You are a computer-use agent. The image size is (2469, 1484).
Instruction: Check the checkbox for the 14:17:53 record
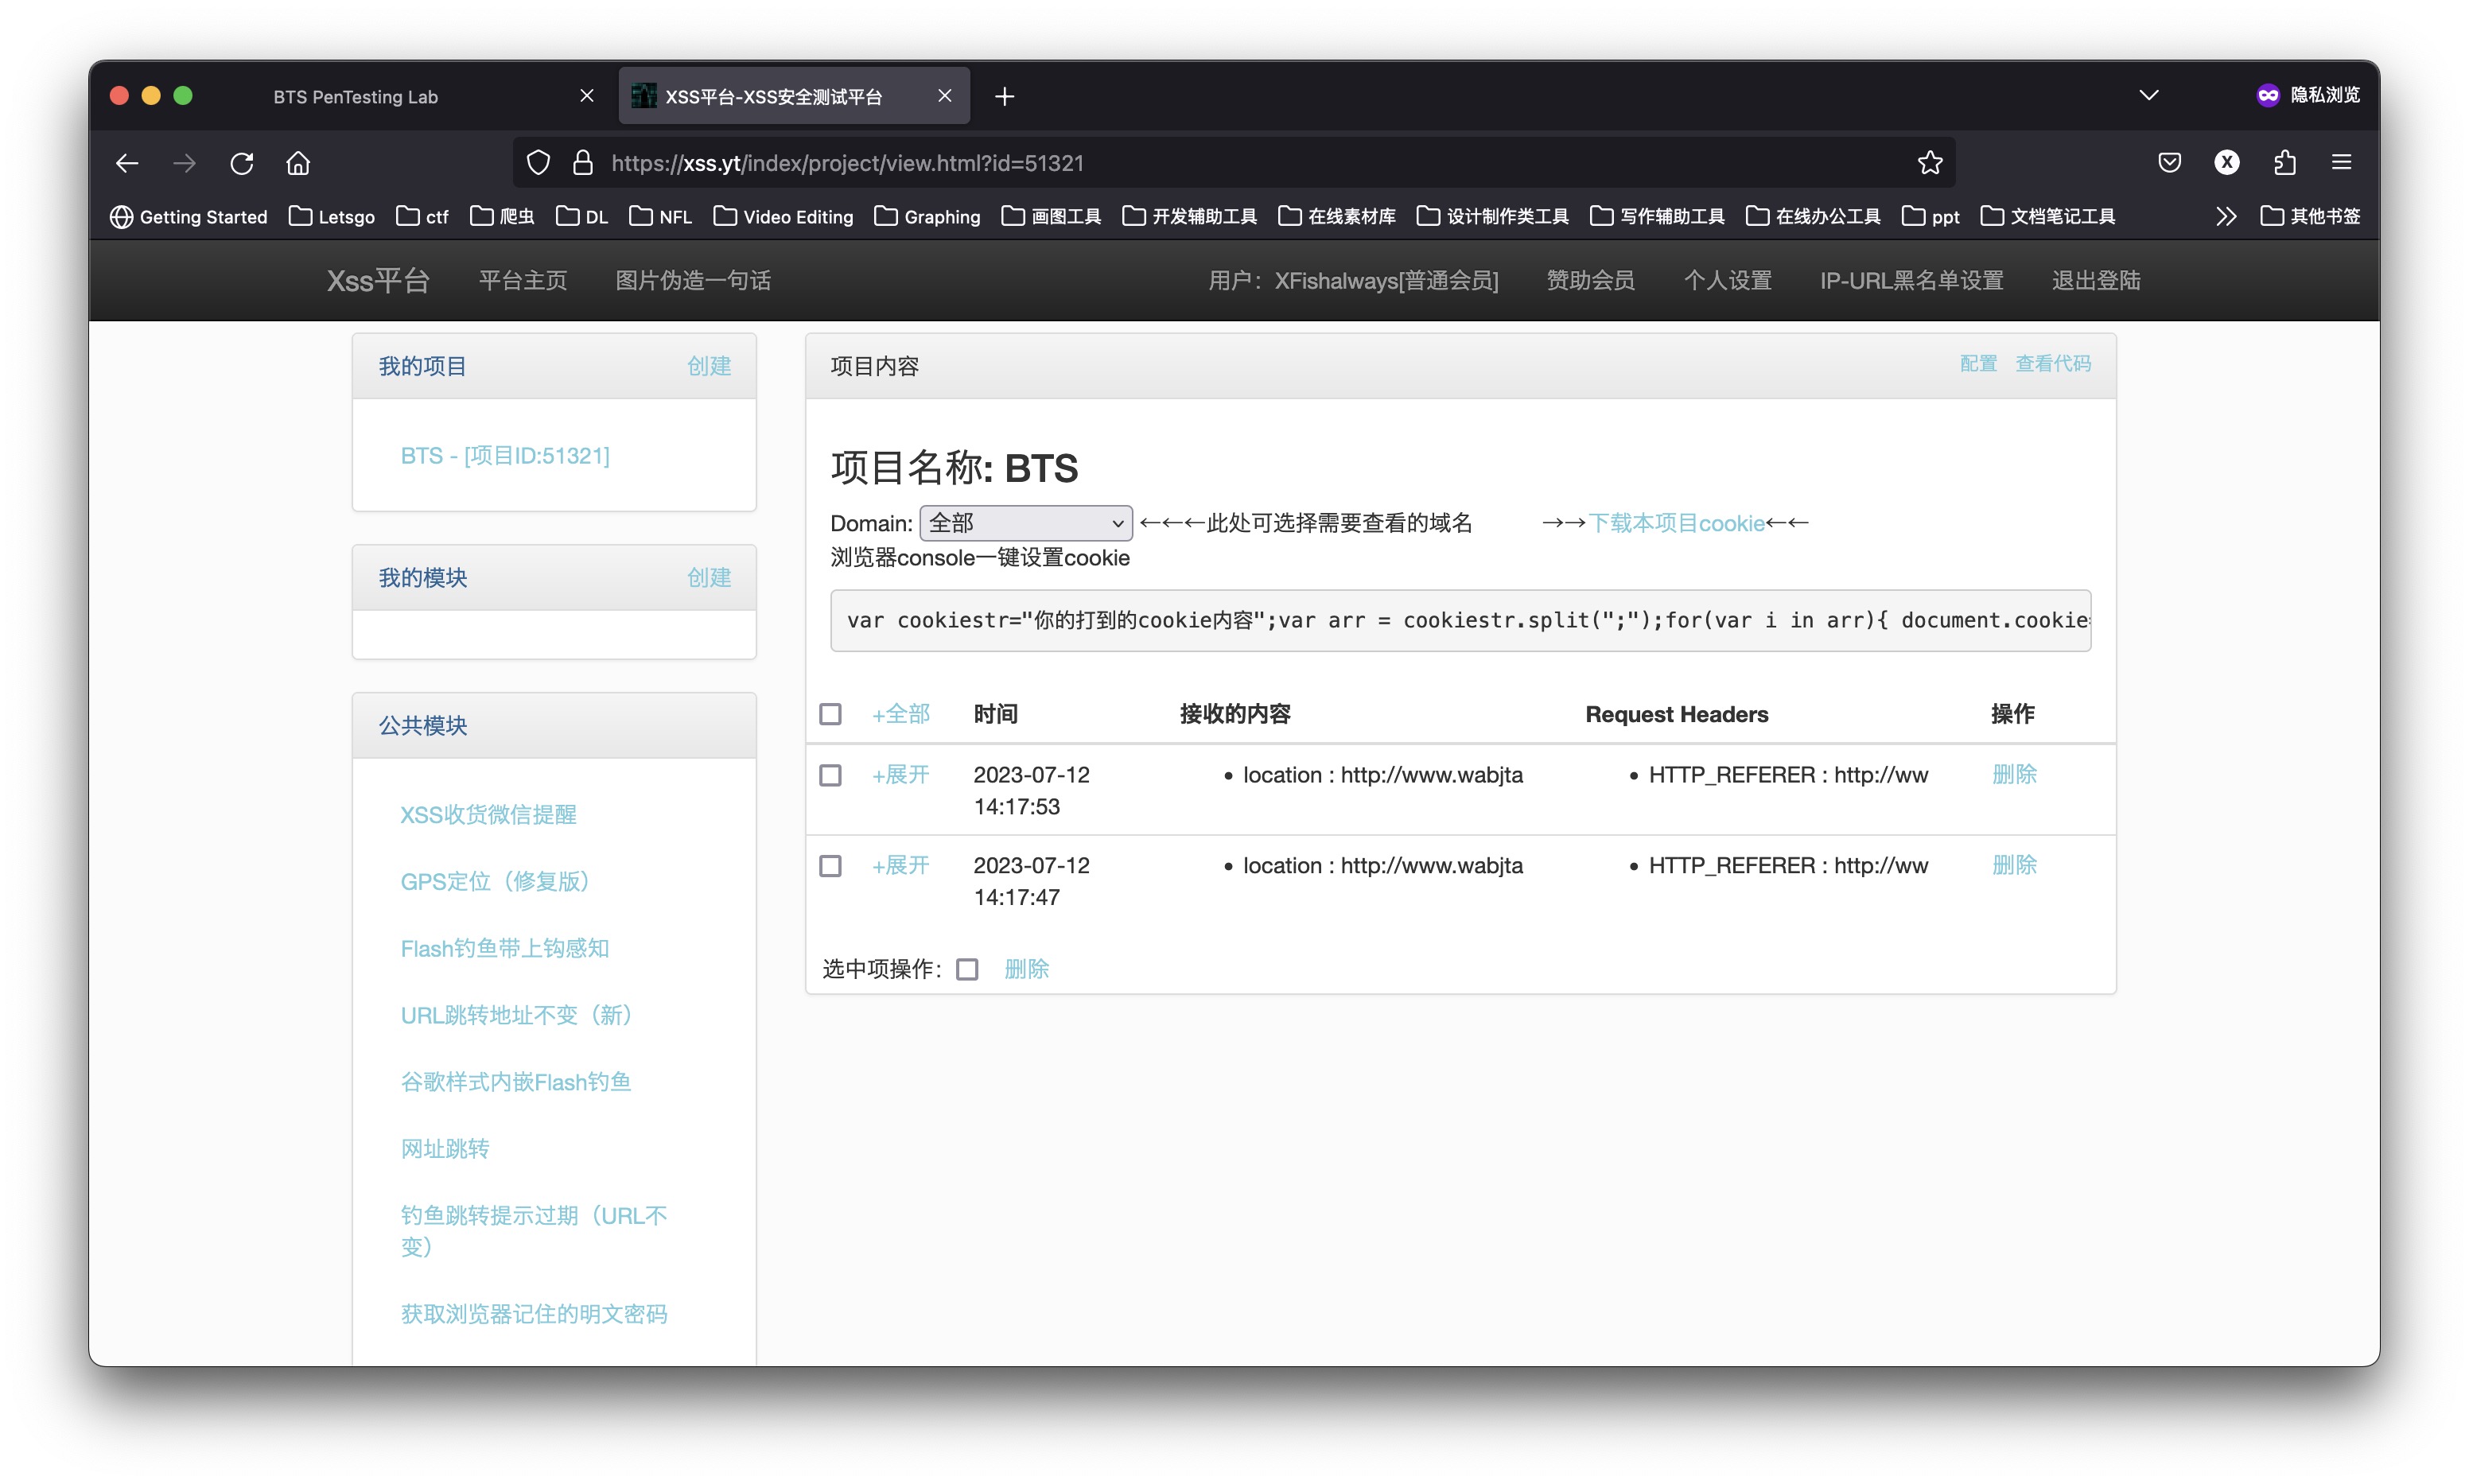coord(831,775)
